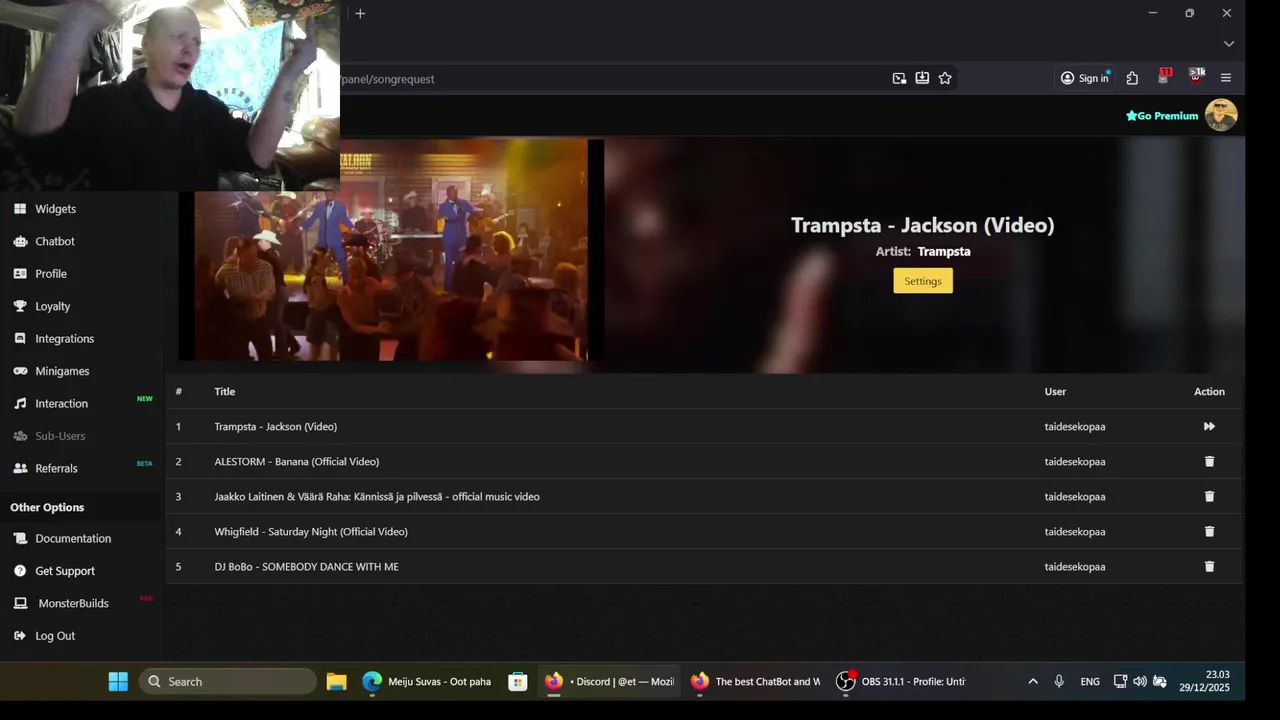The height and width of the screenshot is (720, 1280).
Task: Click the Sub-Users people icon
Action: pos(20,436)
